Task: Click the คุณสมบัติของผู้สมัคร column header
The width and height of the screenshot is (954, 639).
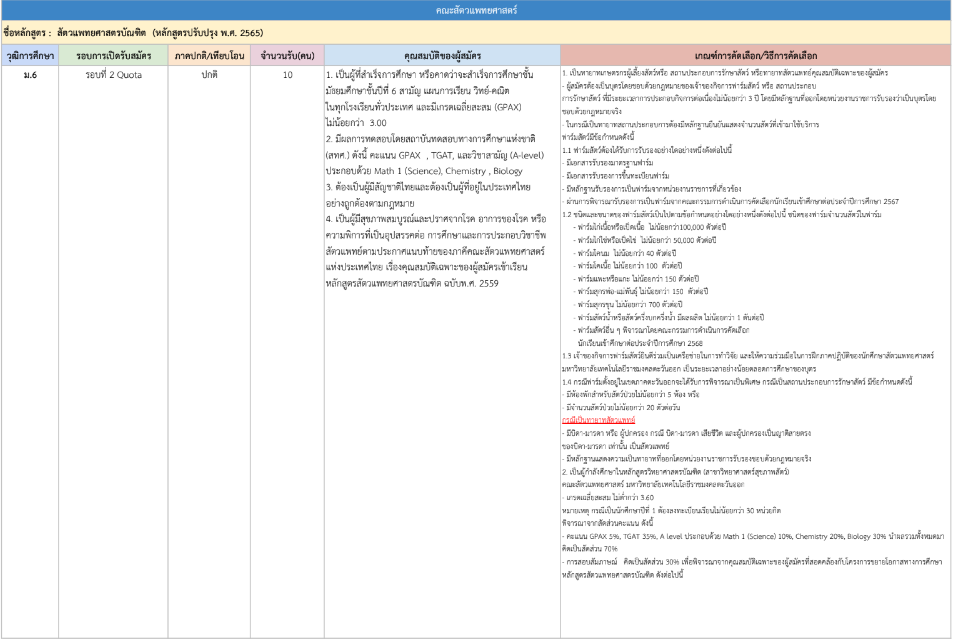Action: [x=441, y=56]
